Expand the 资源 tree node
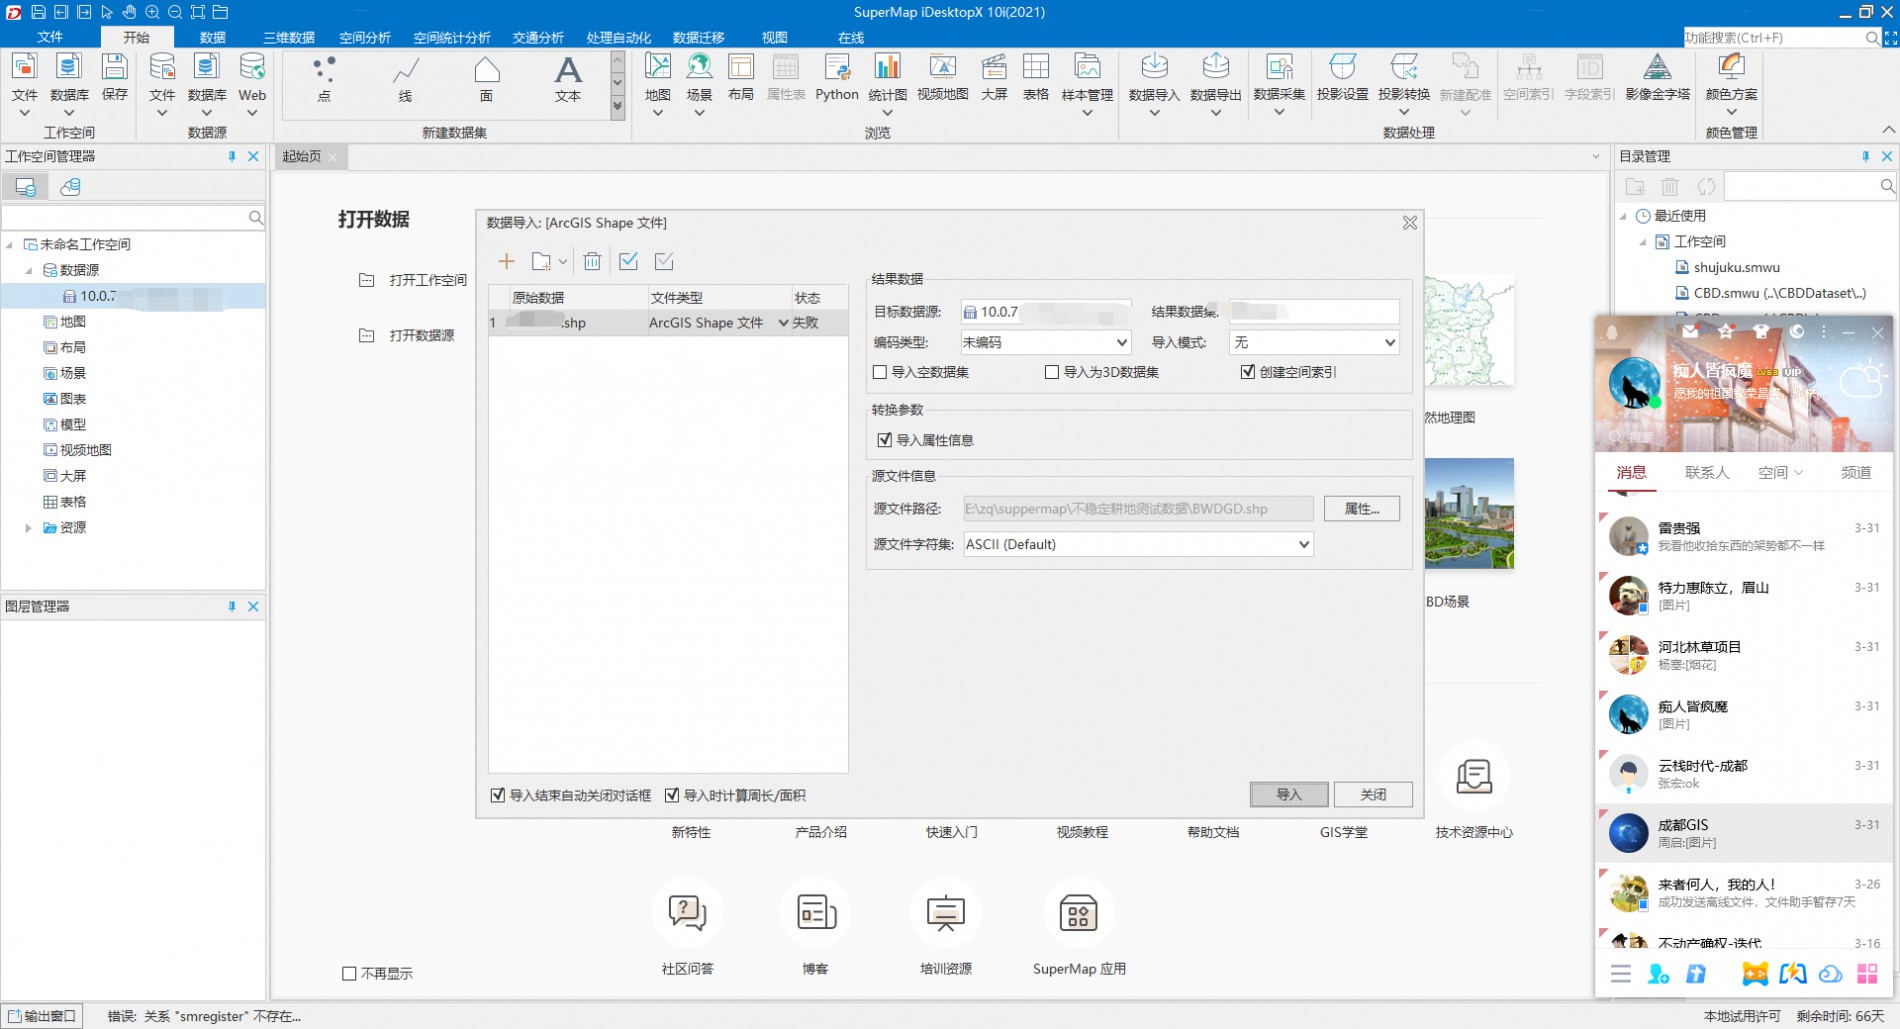The width and height of the screenshot is (1900, 1029). (29, 527)
